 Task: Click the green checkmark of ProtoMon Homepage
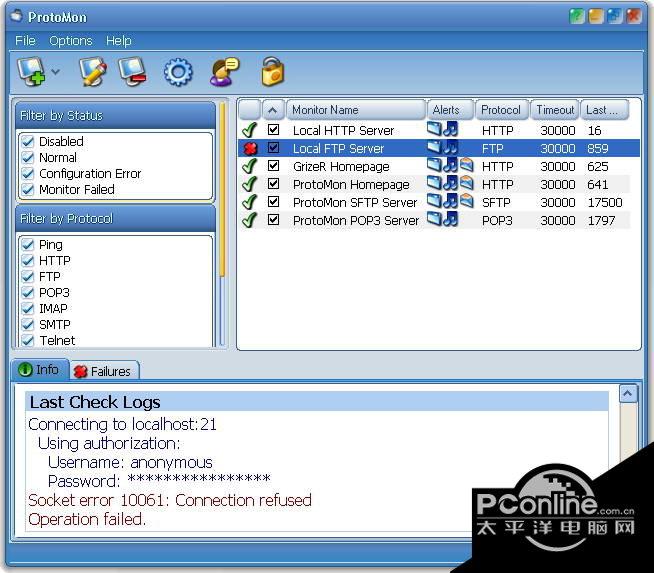(x=249, y=184)
